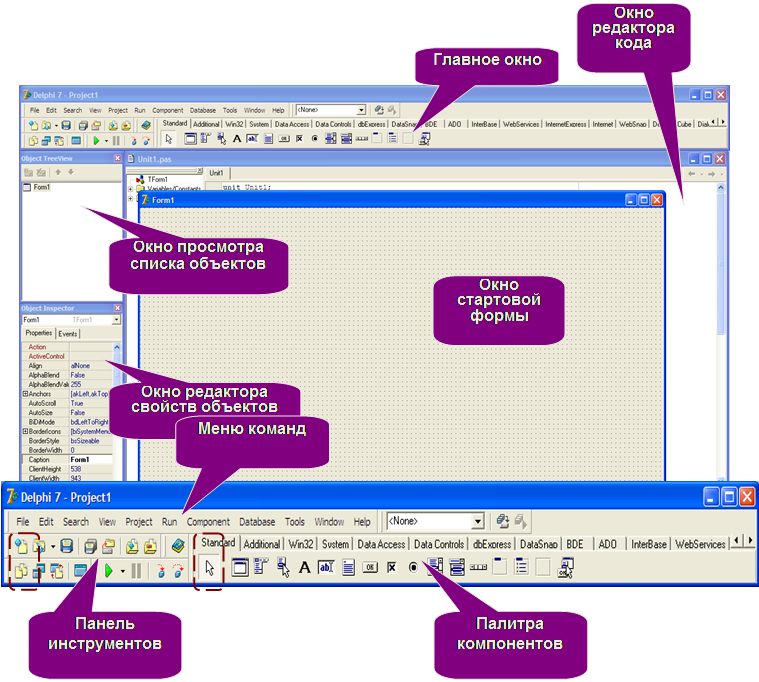
Task: Click Trace Into icon in enlarged toolbar
Action: [161, 571]
